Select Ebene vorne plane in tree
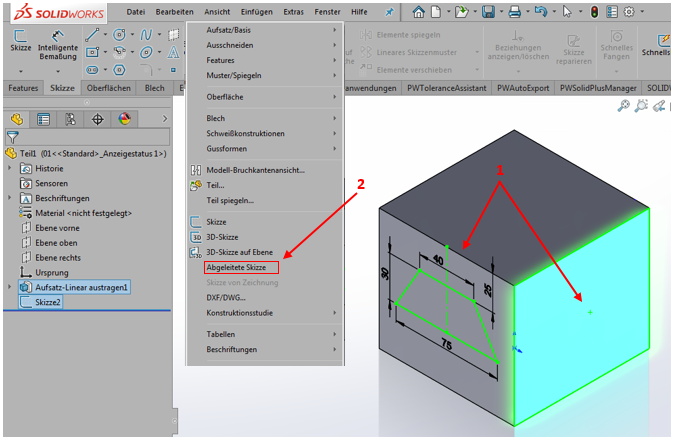The image size is (673, 439). (x=58, y=227)
